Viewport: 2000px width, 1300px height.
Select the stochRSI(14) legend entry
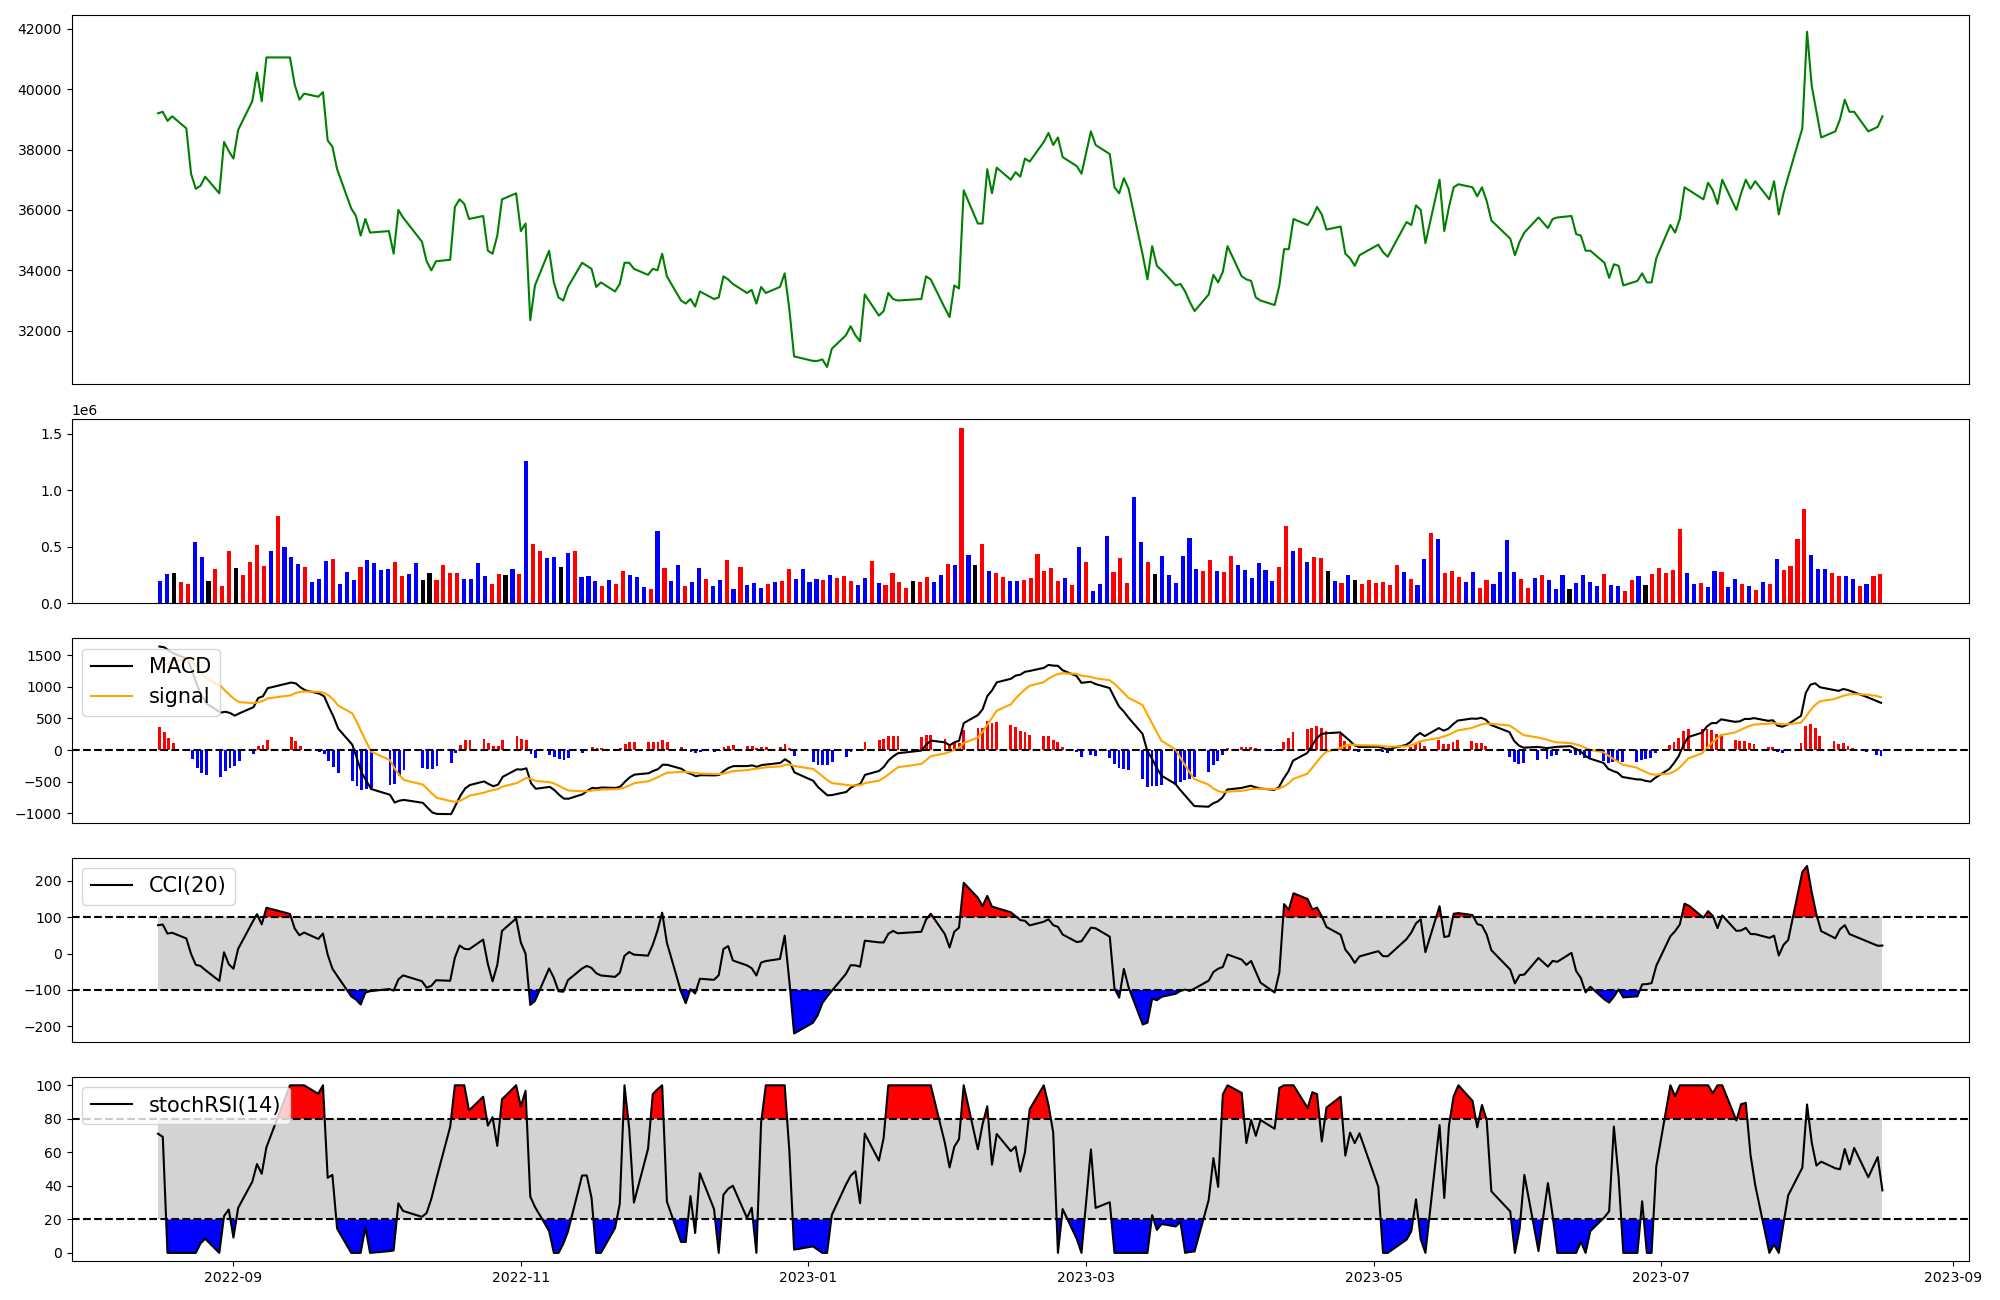tap(213, 1105)
